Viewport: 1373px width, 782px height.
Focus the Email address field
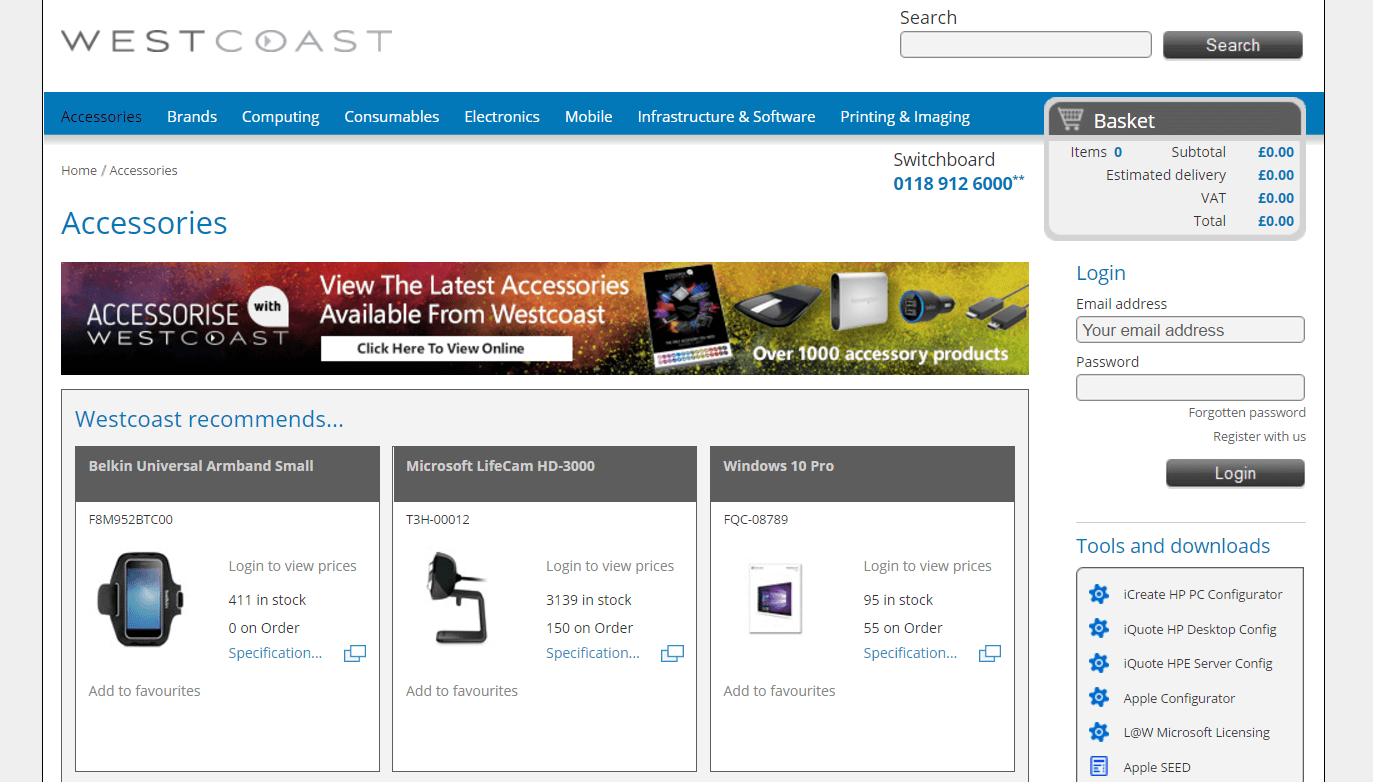[1190, 330]
